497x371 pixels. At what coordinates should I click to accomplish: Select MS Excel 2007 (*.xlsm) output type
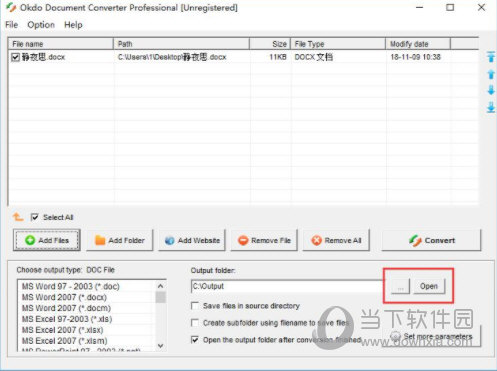(x=65, y=341)
